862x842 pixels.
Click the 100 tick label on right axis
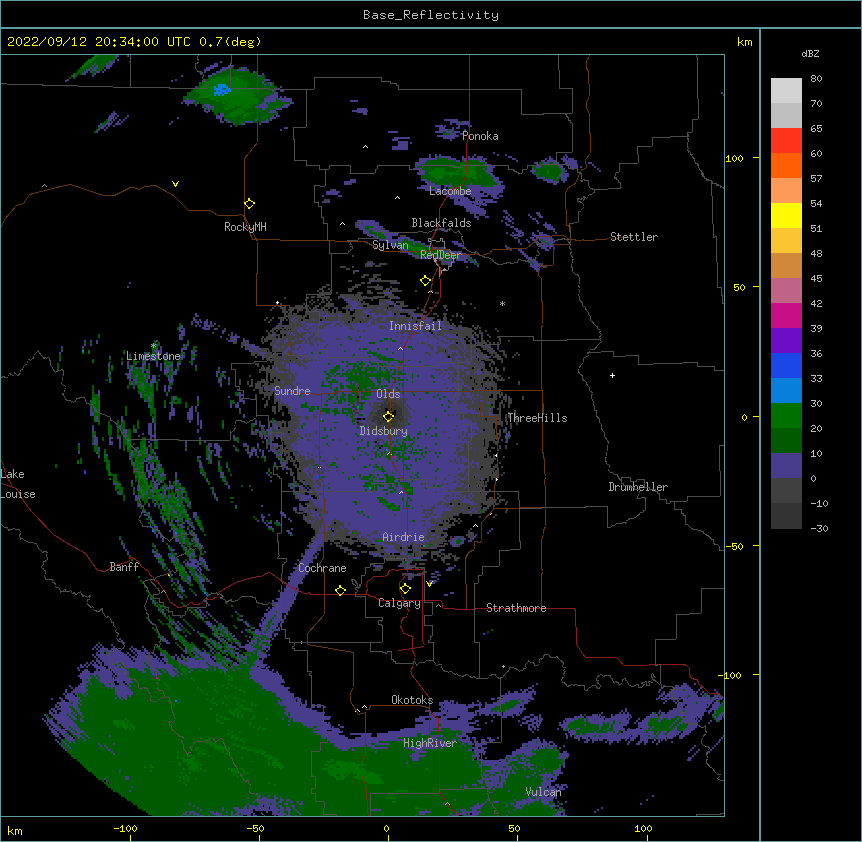pos(734,158)
